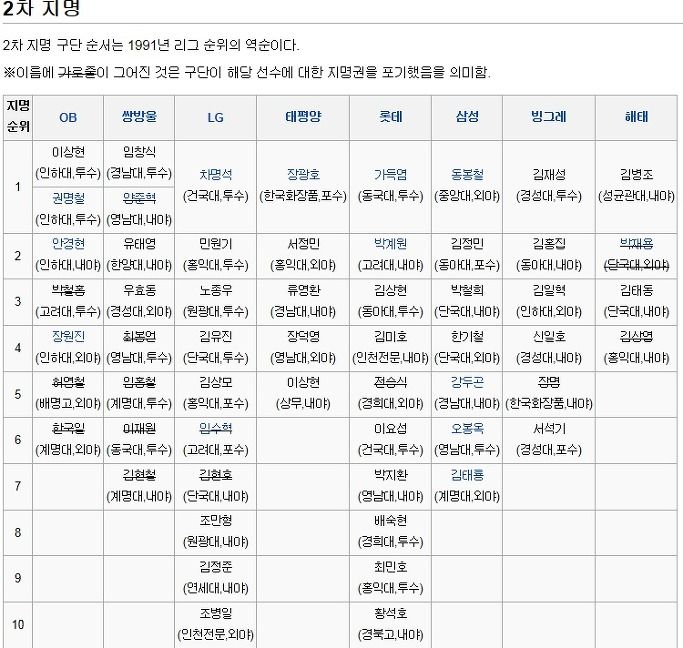This screenshot has height=648, width=683.
Task: Click the name 박철희
Action: point(467,290)
